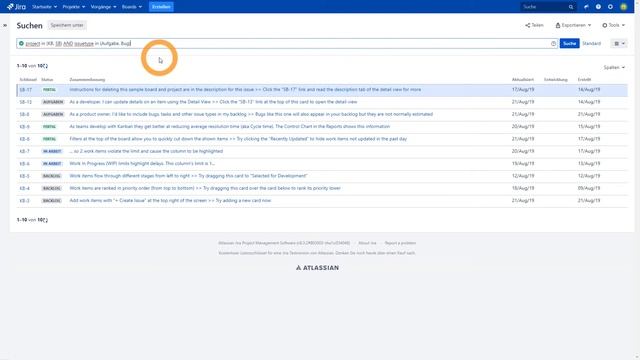Open issue key SB-8

click(24, 114)
